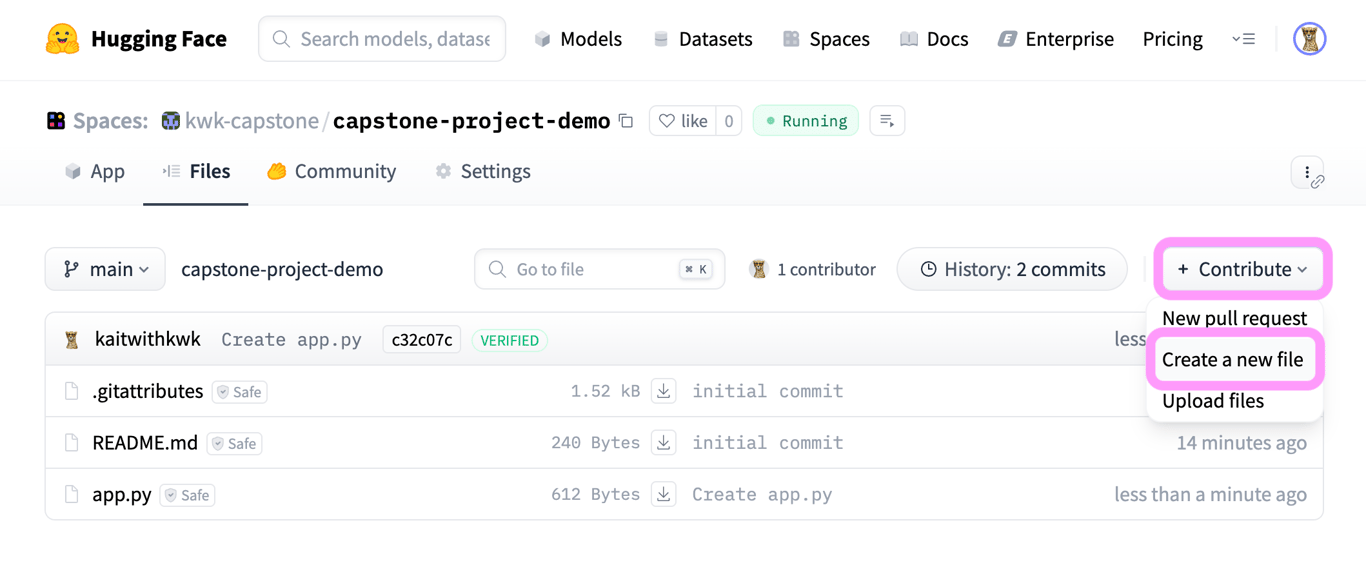Screen dimensions: 1366x574
Task: Copy the Space name with copy icon
Action: (x=626, y=121)
